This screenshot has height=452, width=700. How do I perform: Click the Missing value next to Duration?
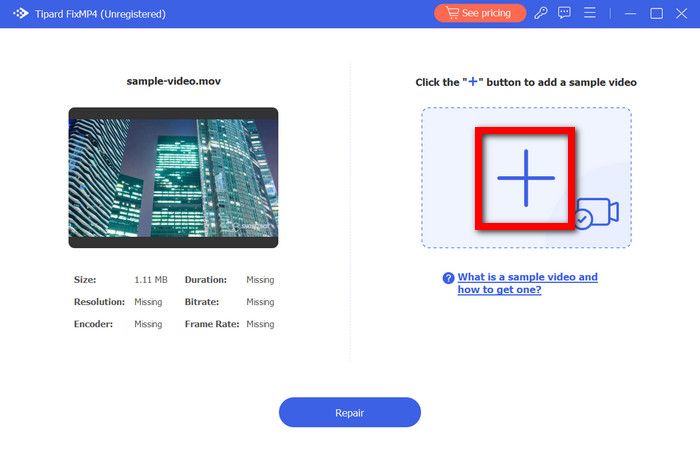coord(260,280)
